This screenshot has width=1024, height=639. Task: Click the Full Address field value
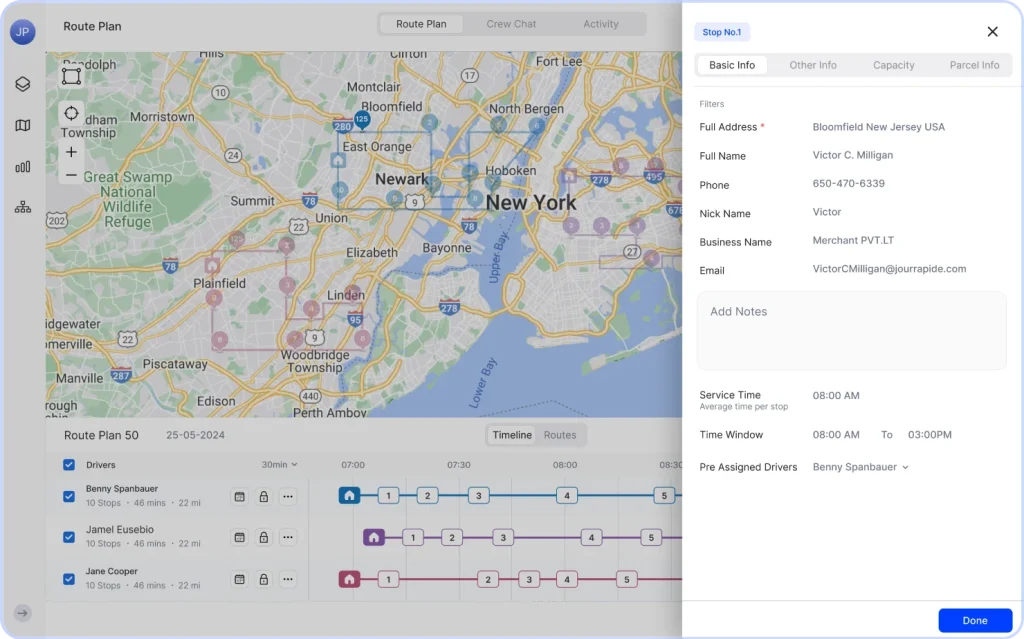pos(878,127)
